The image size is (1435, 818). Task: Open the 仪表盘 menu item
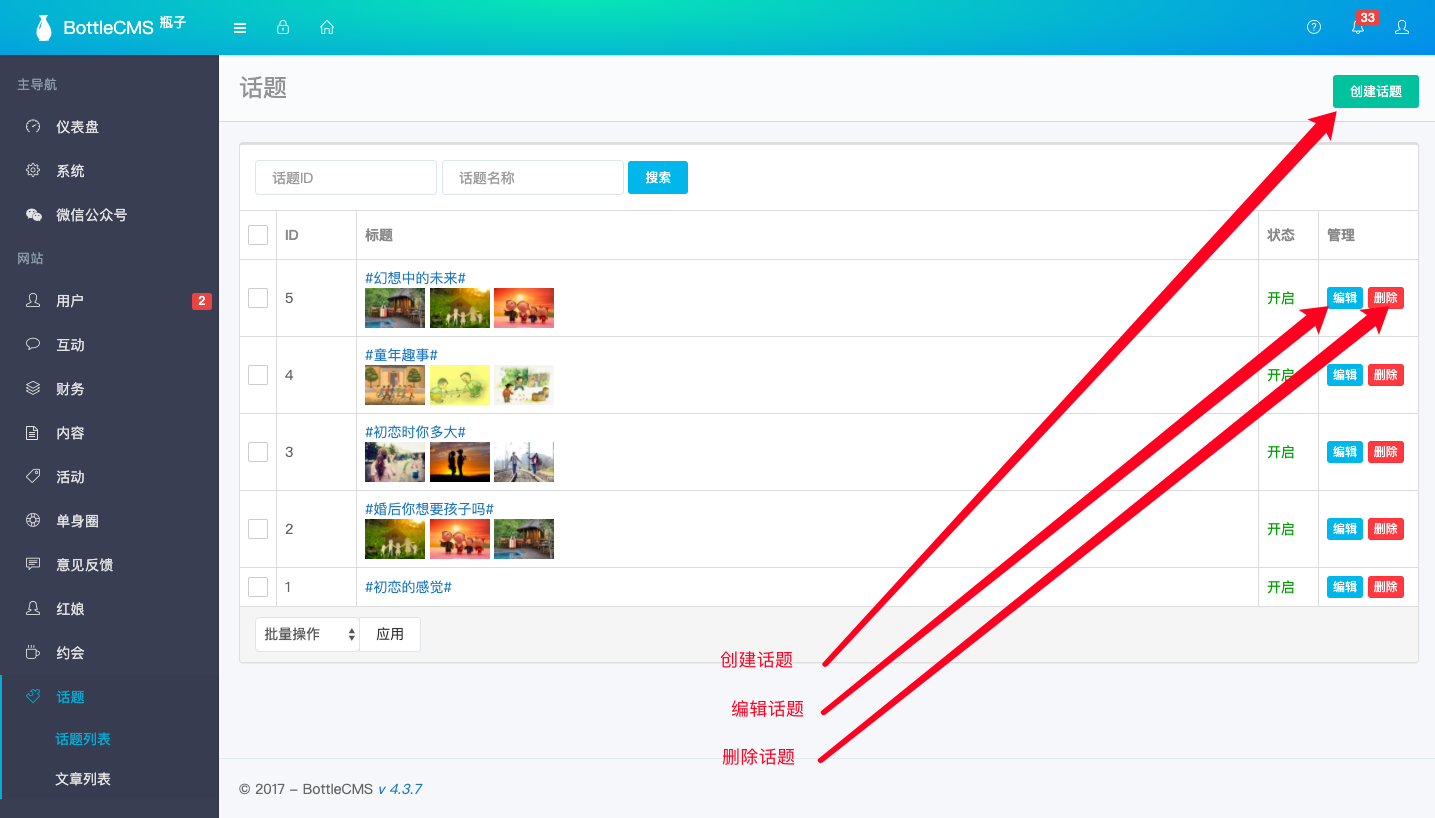[x=109, y=127]
